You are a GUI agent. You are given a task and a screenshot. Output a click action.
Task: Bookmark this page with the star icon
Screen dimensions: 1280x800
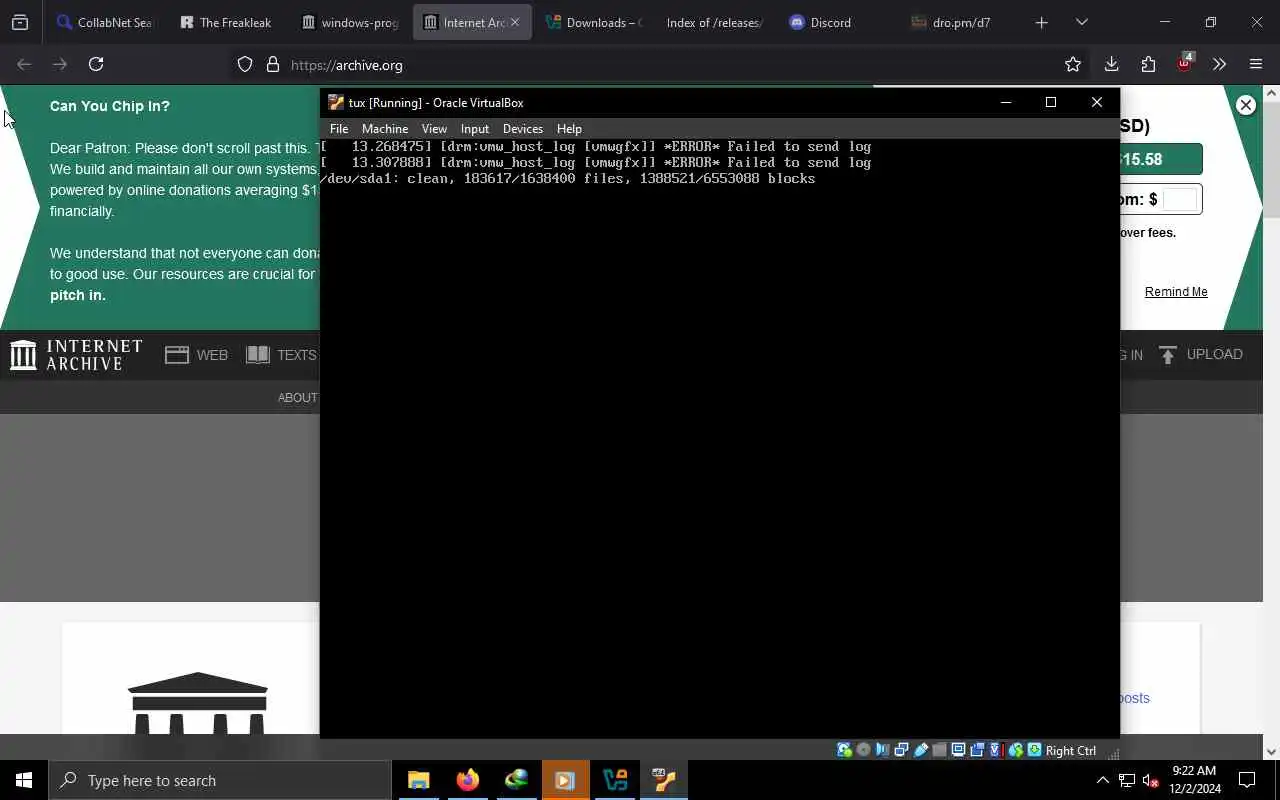coord(1073,64)
